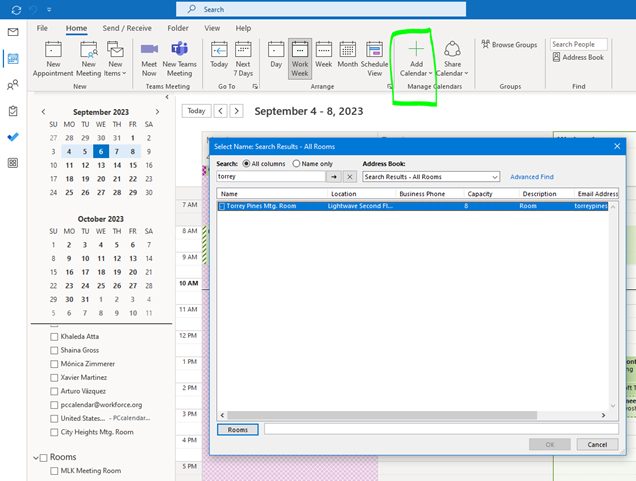
Task: Switch to Month calendar view
Action: coord(347,50)
